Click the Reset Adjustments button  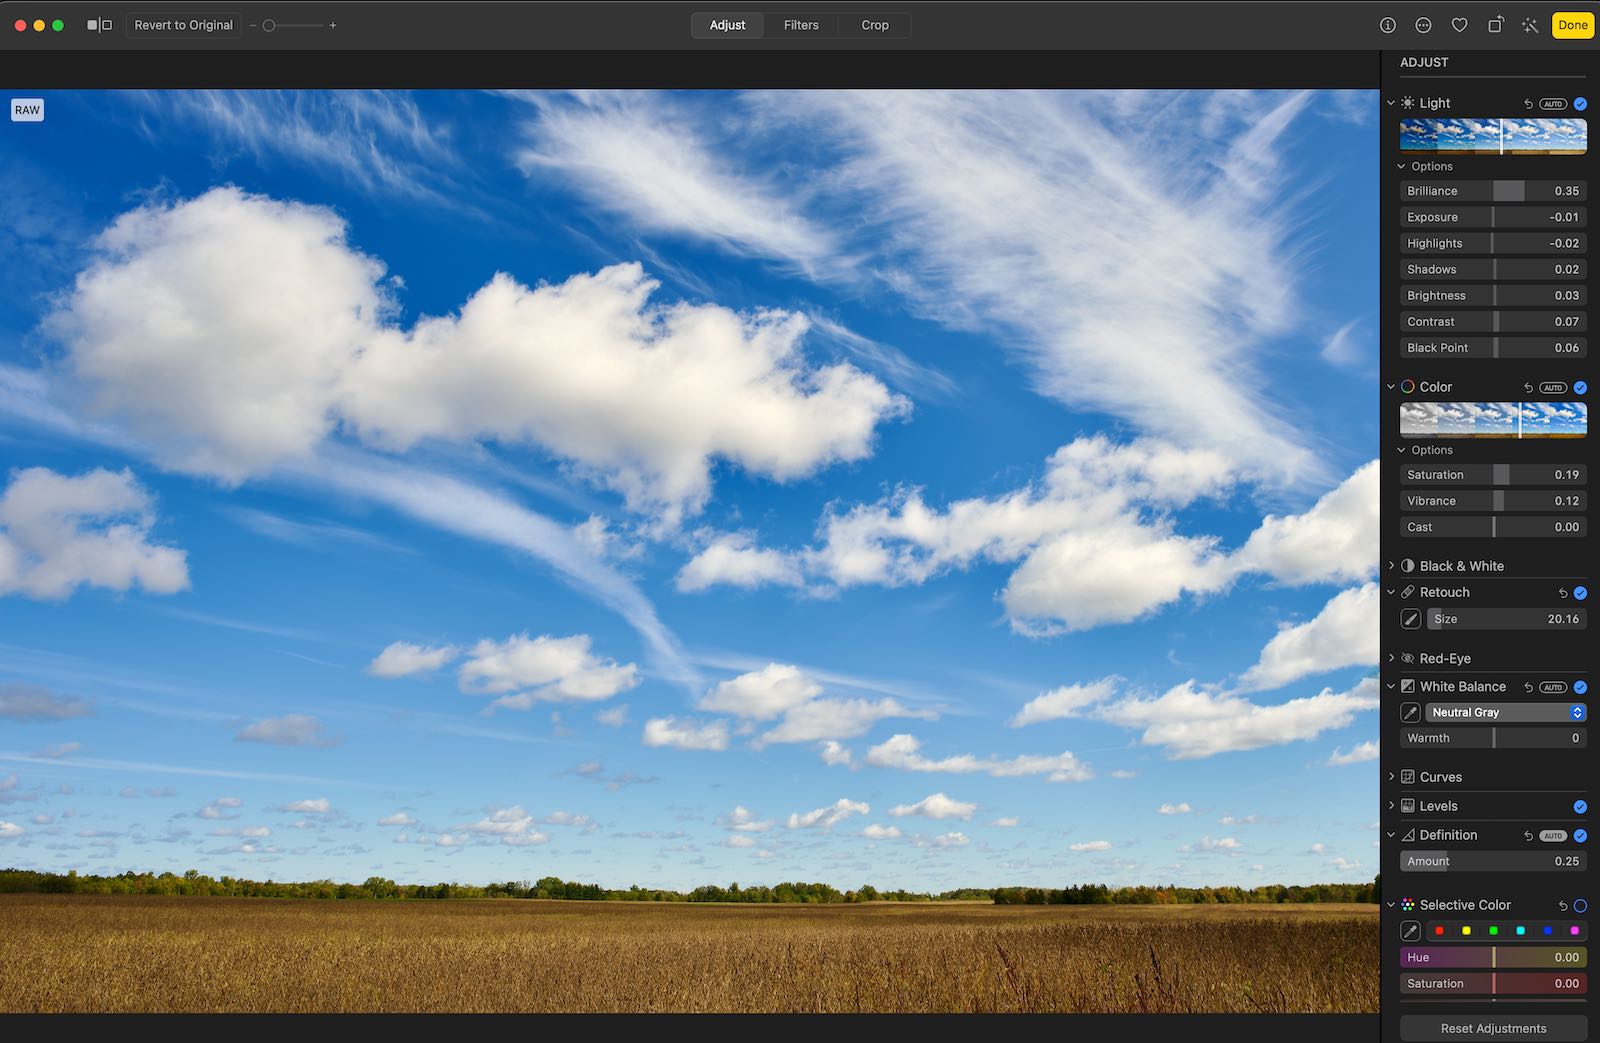(x=1493, y=1028)
